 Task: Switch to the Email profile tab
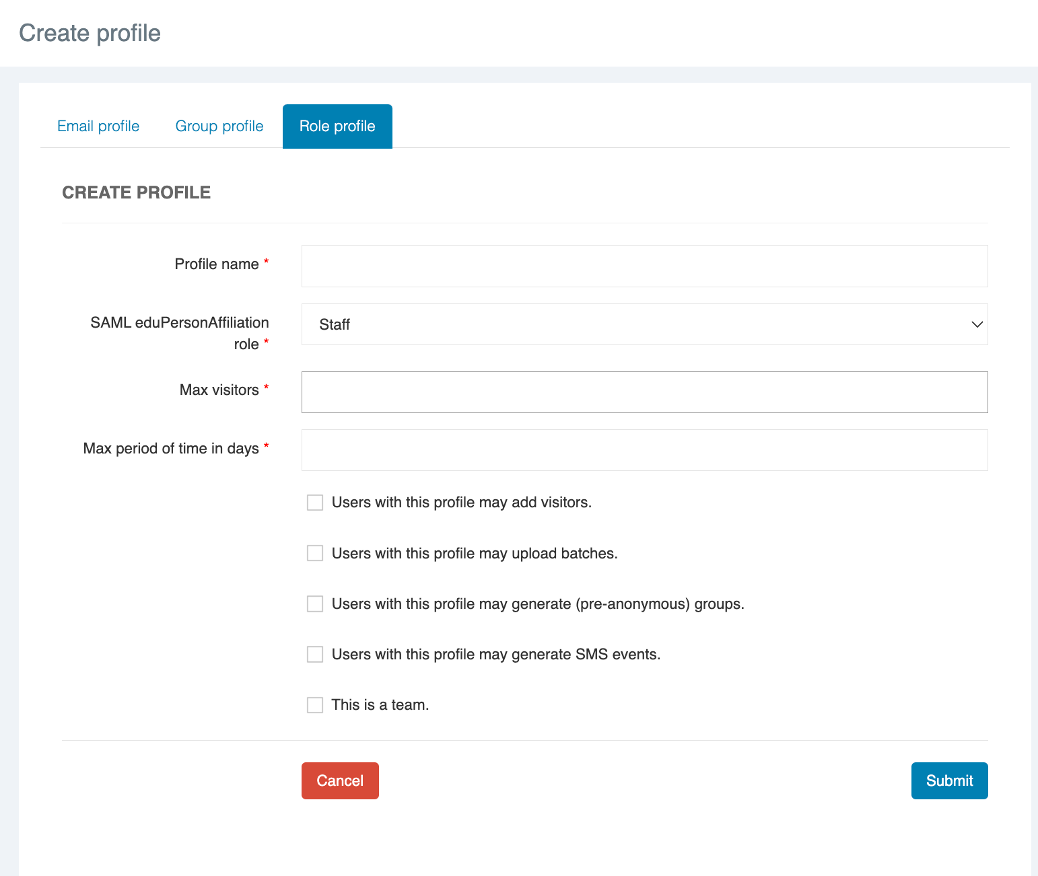(x=98, y=126)
